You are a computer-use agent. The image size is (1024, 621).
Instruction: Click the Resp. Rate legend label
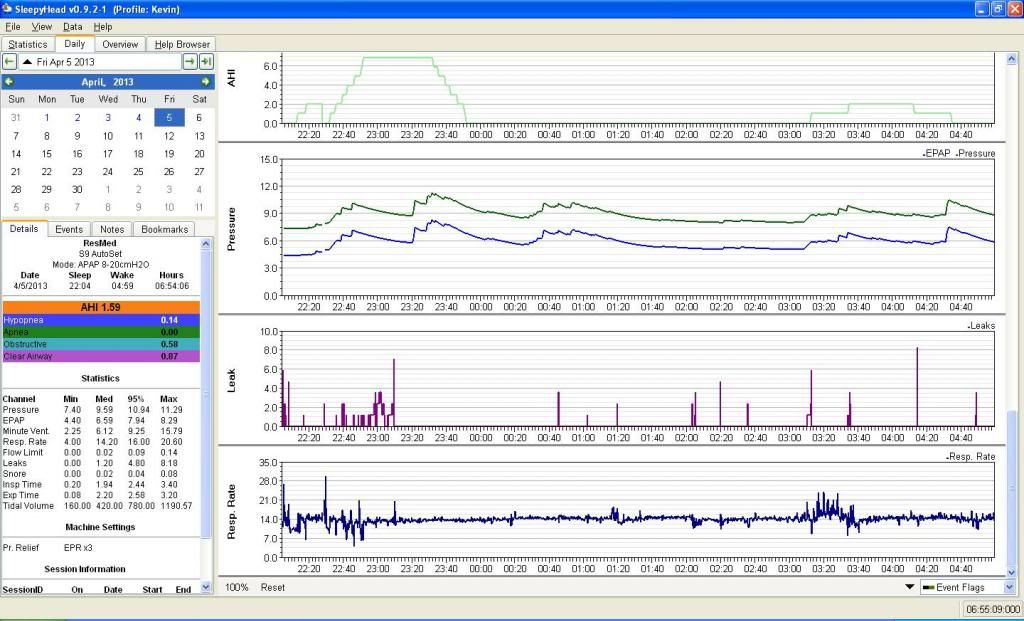point(971,456)
